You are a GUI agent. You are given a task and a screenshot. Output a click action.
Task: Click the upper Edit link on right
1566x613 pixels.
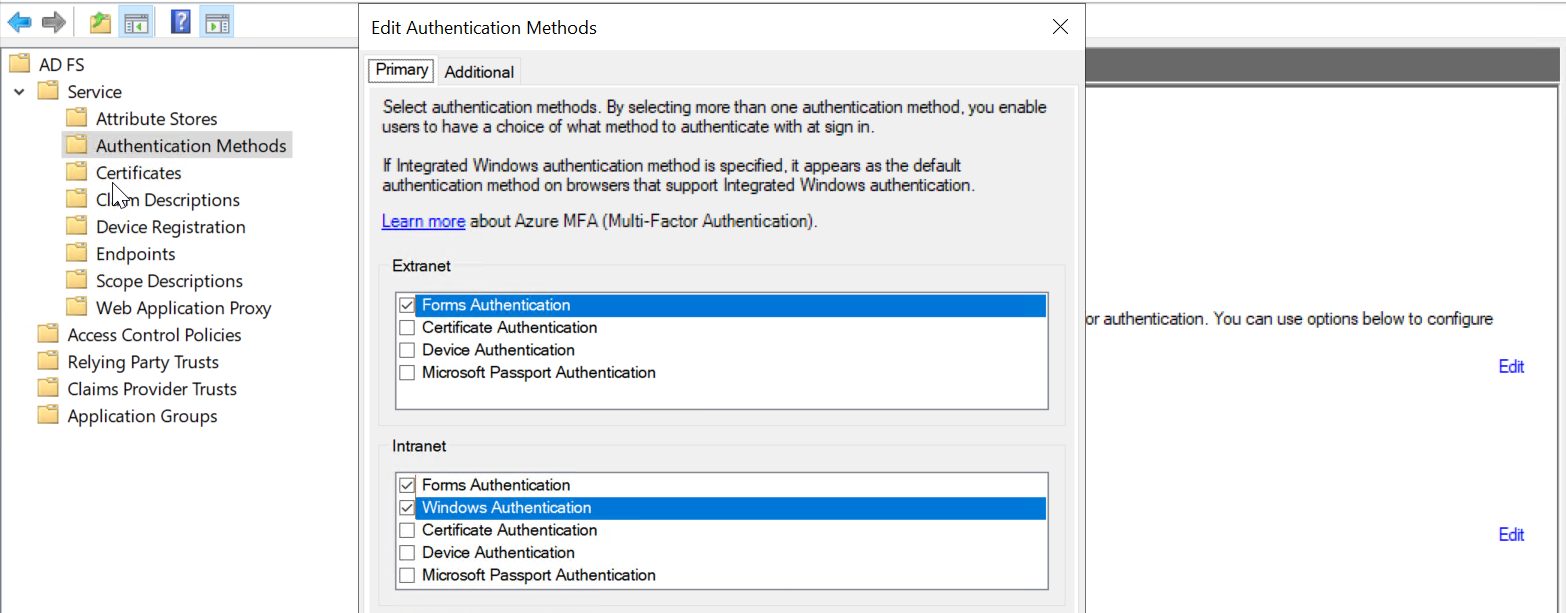tap(1510, 367)
